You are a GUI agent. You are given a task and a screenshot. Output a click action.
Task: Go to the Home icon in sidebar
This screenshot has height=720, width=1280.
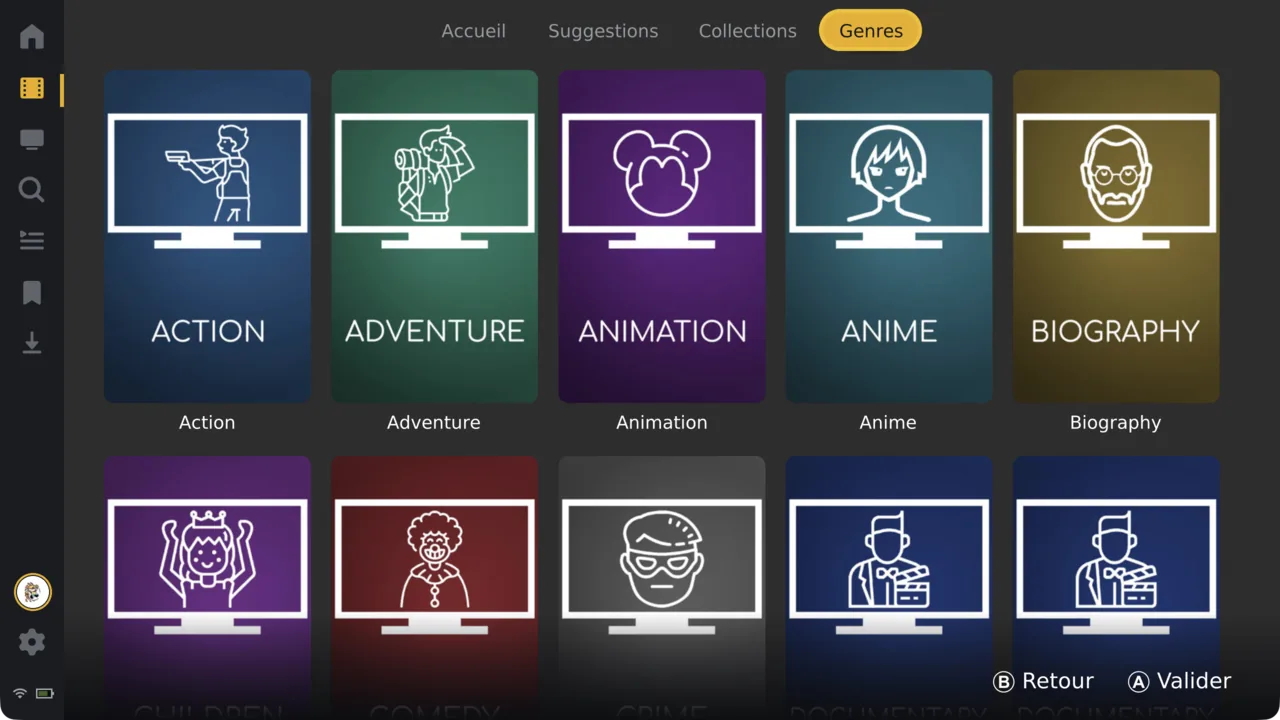pos(32,37)
